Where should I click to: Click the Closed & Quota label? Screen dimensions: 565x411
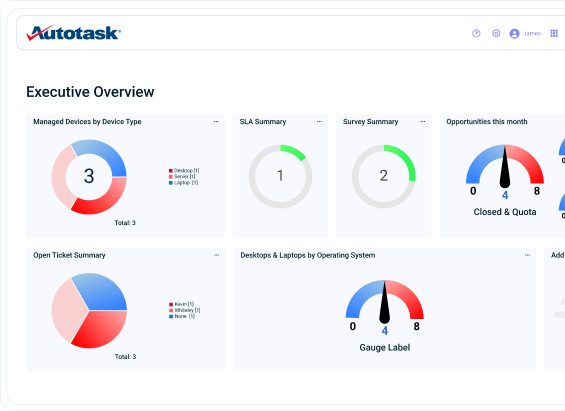point(505,212)
